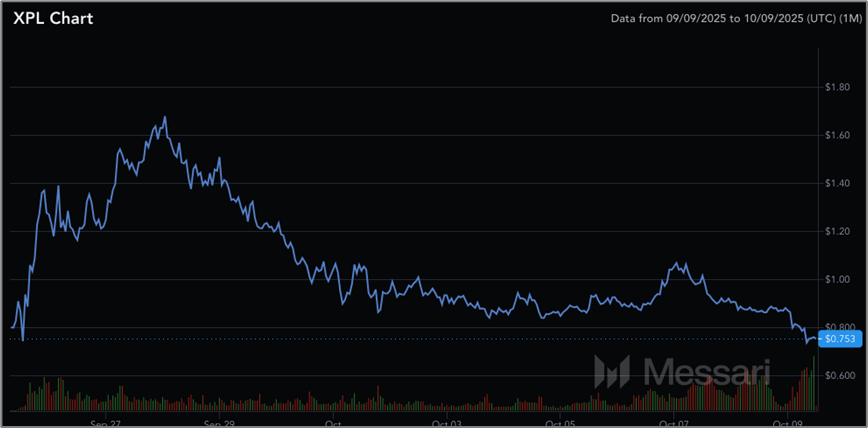Click the $1.60 price axis label
The width and height of the screenshot is (868, 428).
[836, 135]
